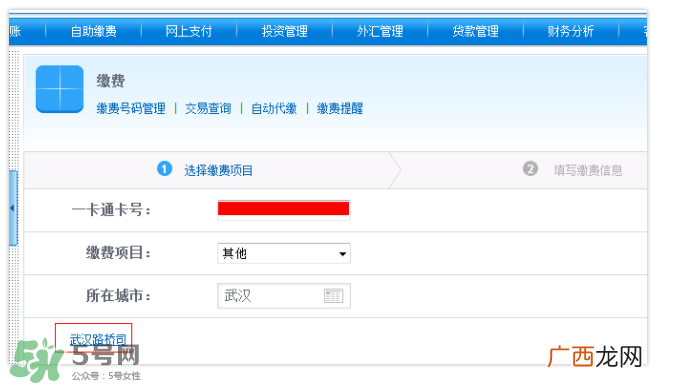The image size is (677, 385).
Task: Expand the 缴费项目 dropdown showing 其他
Action: coord(284,253)
